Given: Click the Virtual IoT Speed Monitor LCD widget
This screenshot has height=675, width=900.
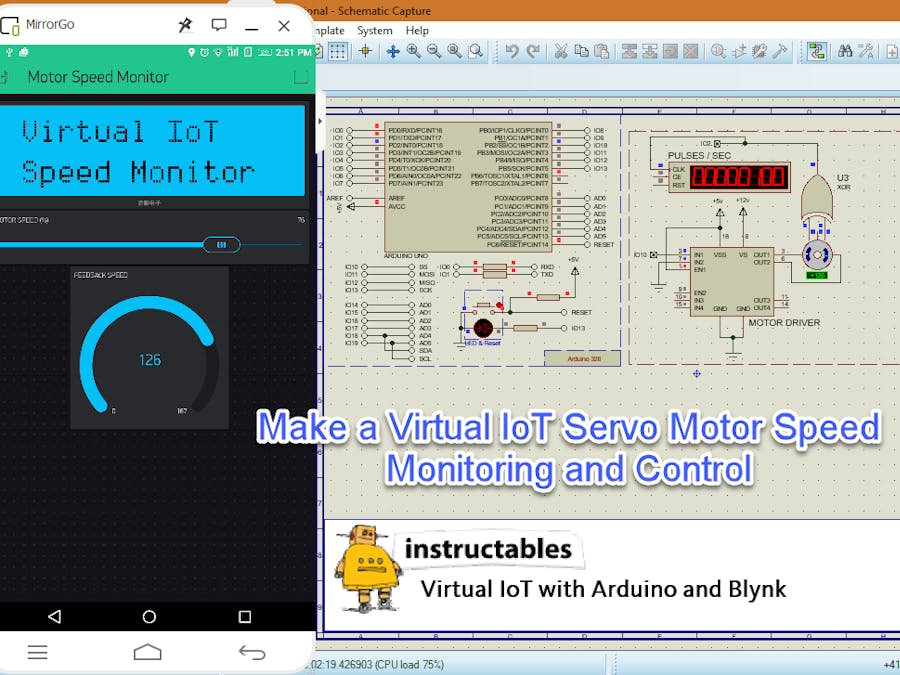Looking at the screenshot, I should (152, 151).
